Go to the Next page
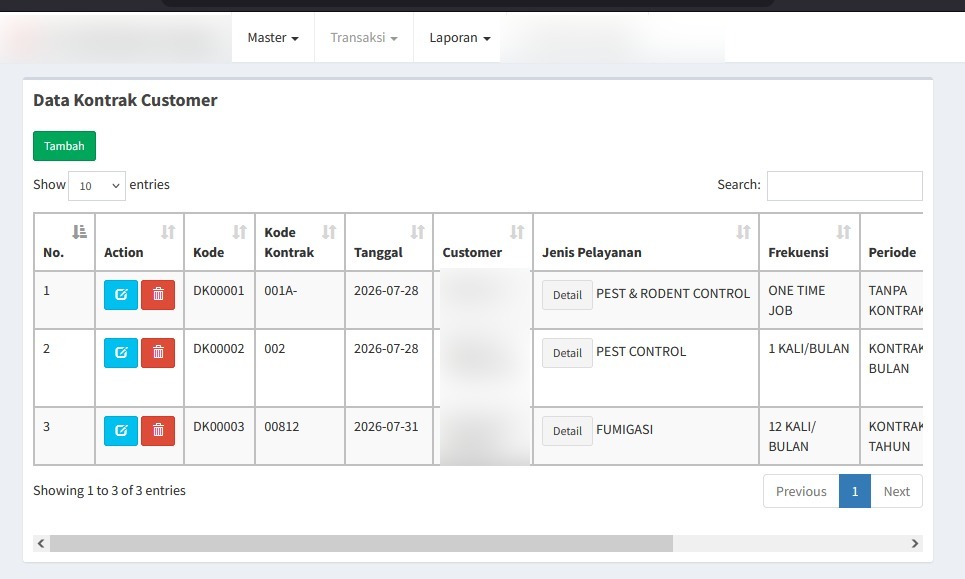The image size is (965, 579). tap(896, 491)
